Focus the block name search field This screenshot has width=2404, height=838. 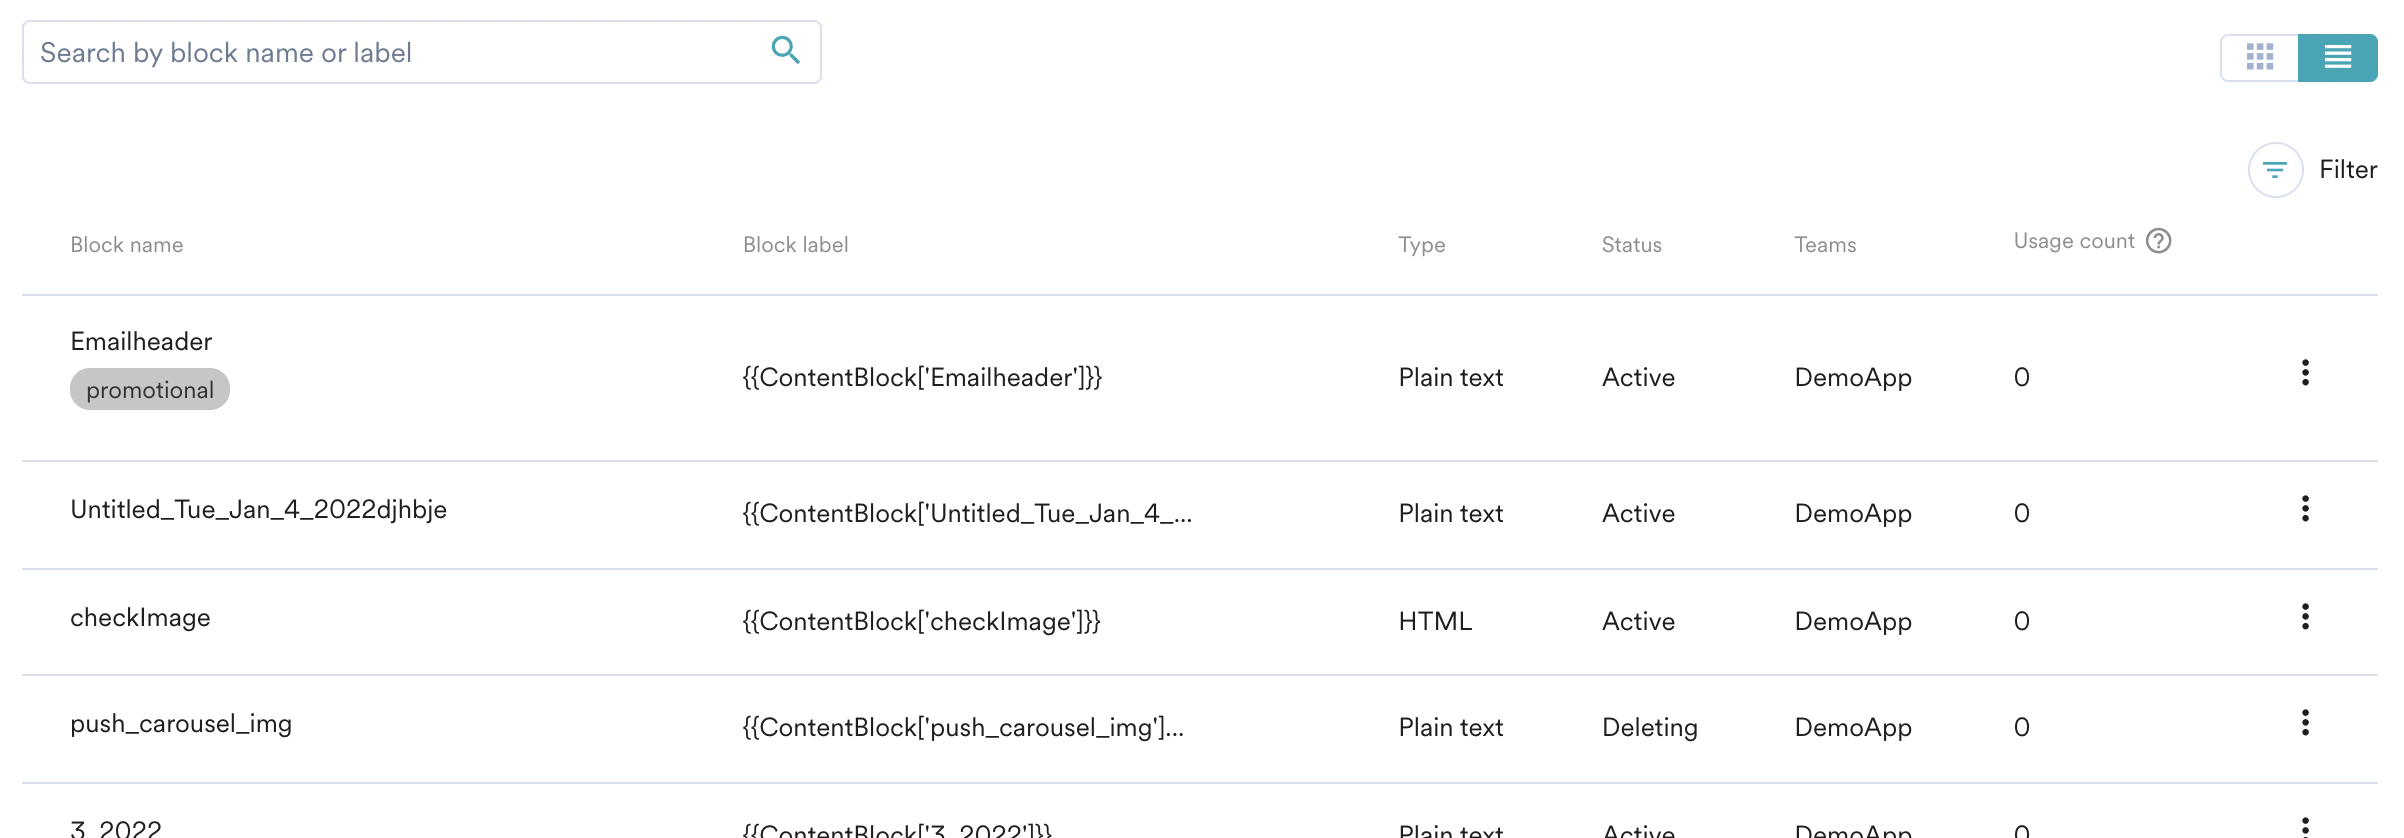click(400, 52)
